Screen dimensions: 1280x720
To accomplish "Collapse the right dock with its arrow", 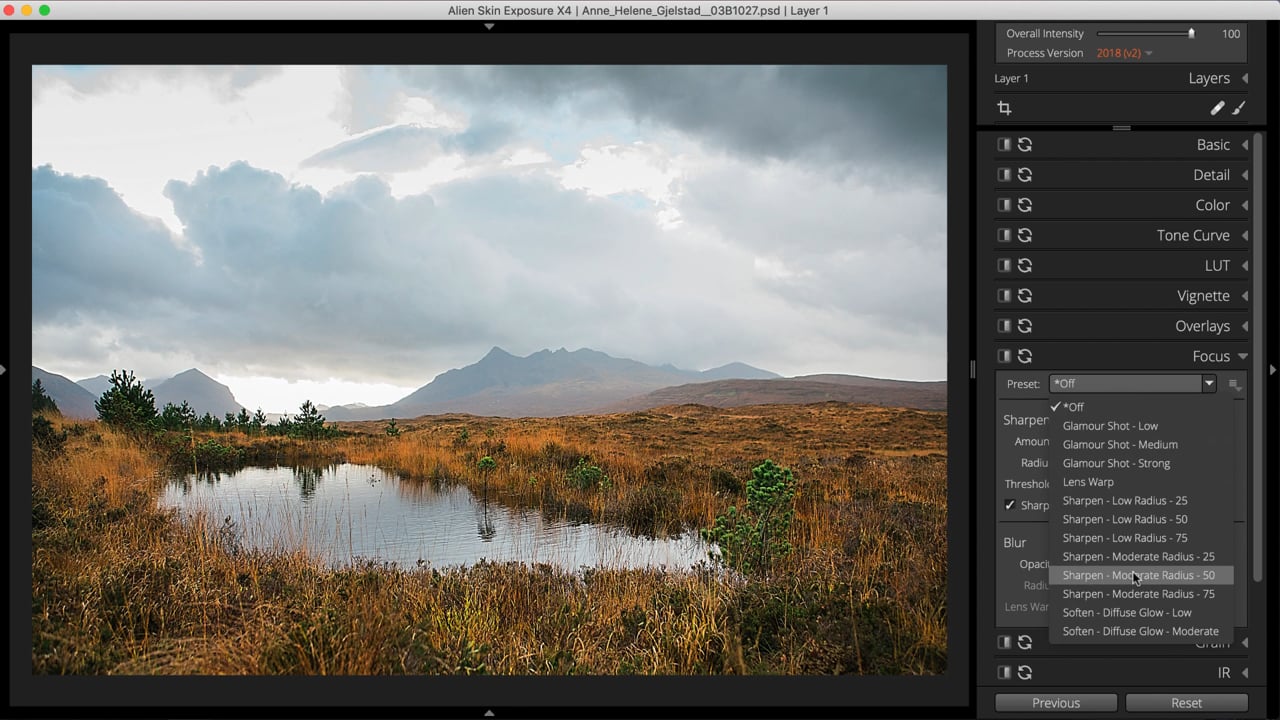I will point(1273,370).
